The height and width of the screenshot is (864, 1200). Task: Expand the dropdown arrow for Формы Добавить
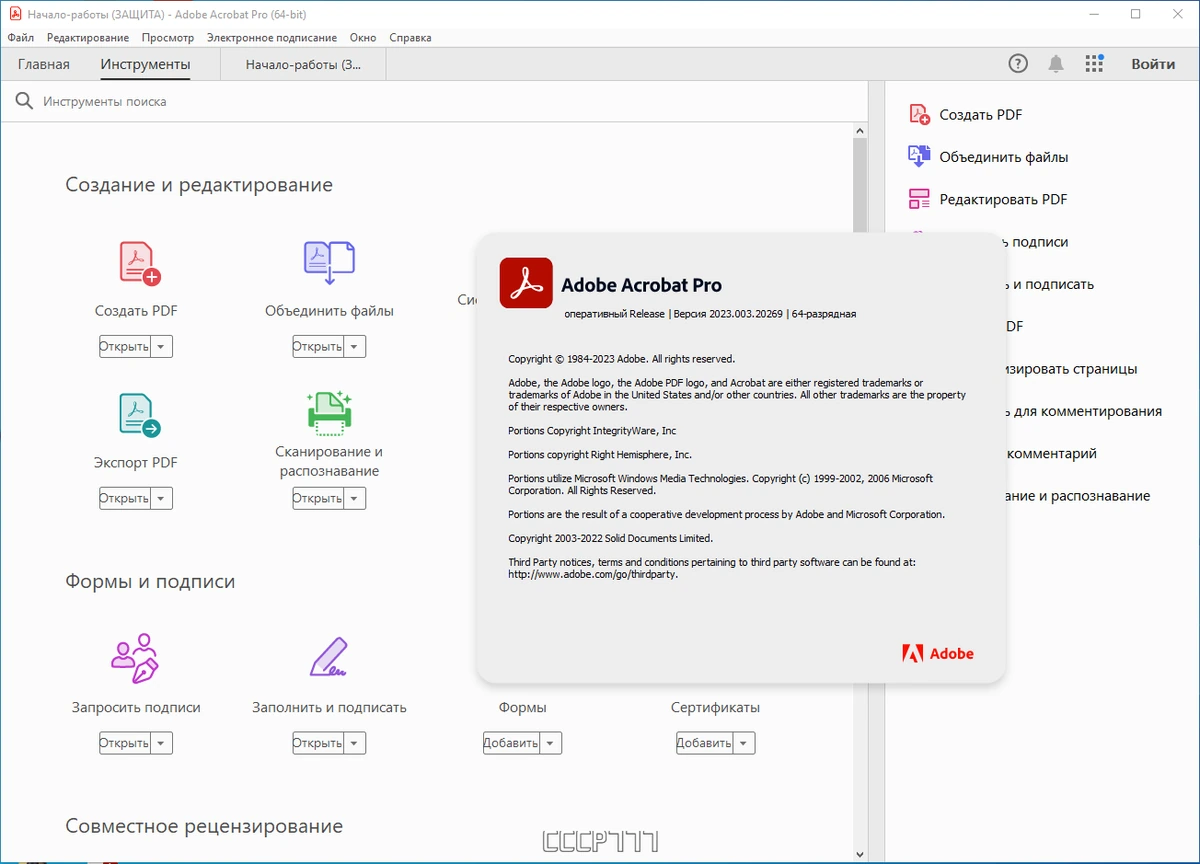coord(551,743)
